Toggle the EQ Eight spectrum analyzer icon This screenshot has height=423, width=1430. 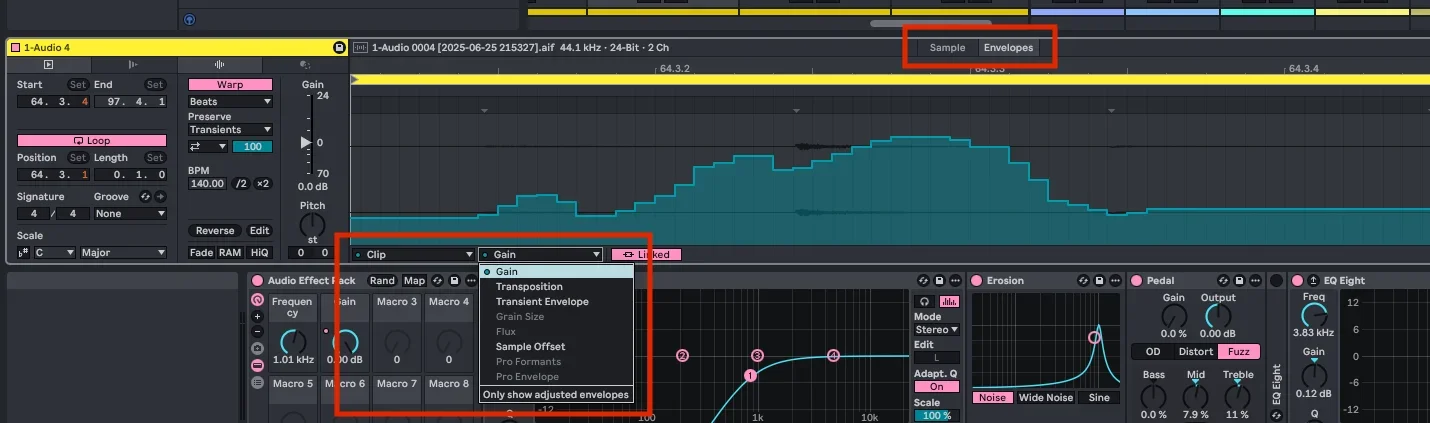[x=948, y=301]
